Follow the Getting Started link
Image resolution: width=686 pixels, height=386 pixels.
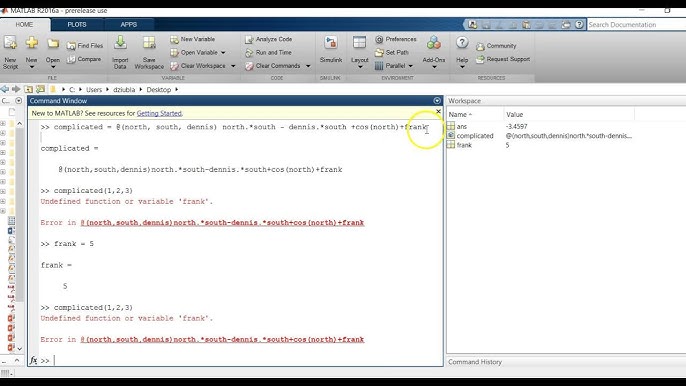[159, 113]
